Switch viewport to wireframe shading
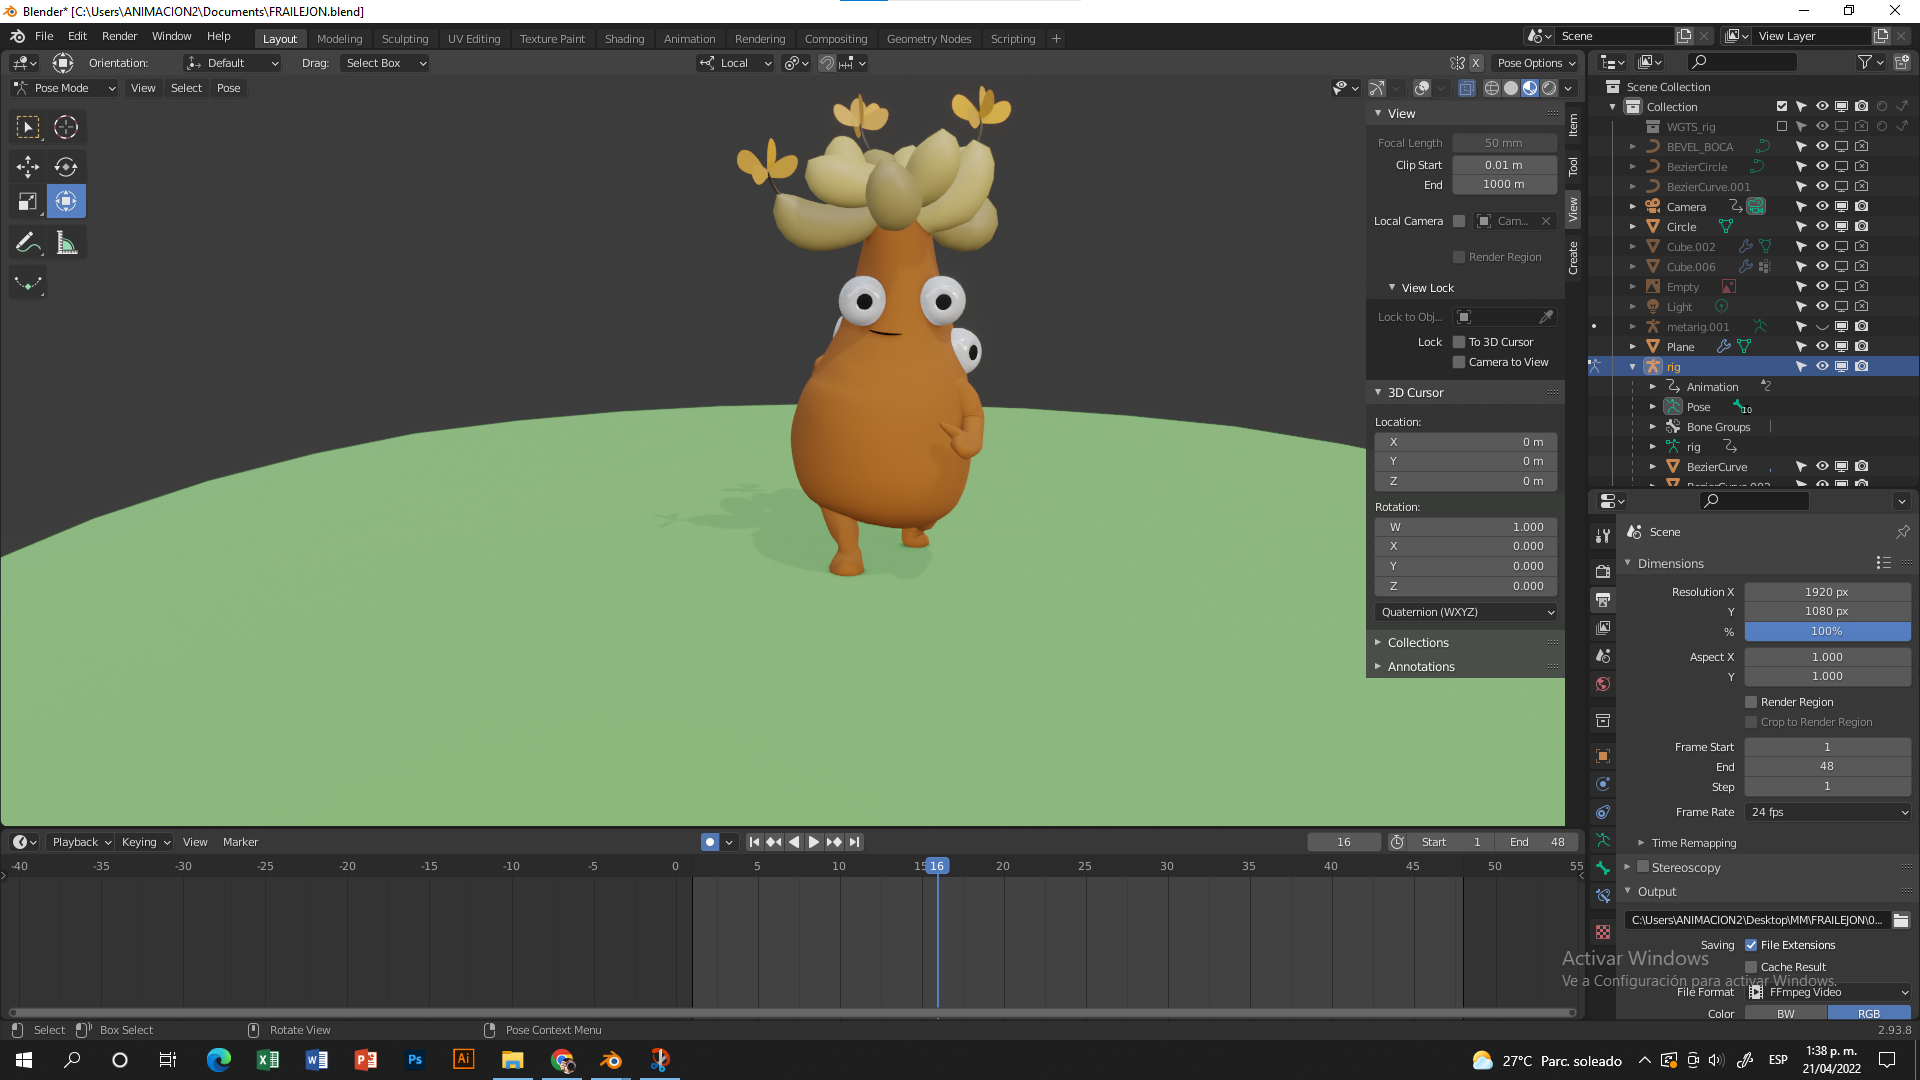Image resolution: width=1920 pixels, height=1080 pixels. point(1491,88)
